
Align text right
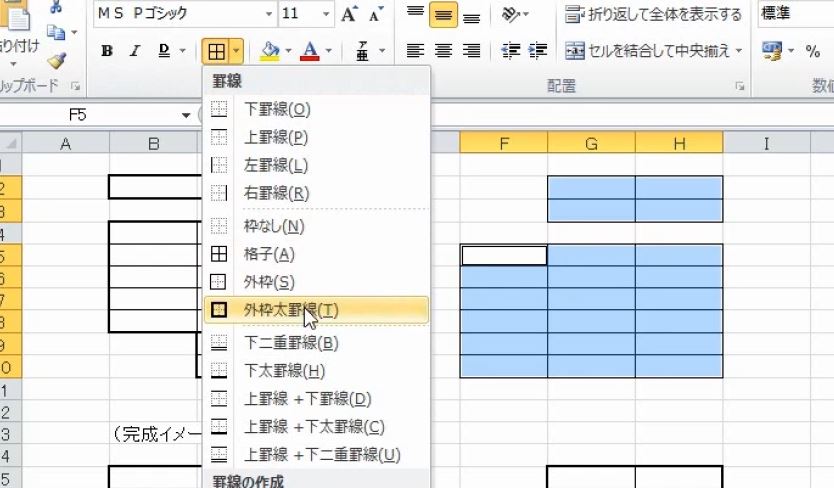[471, 51]
